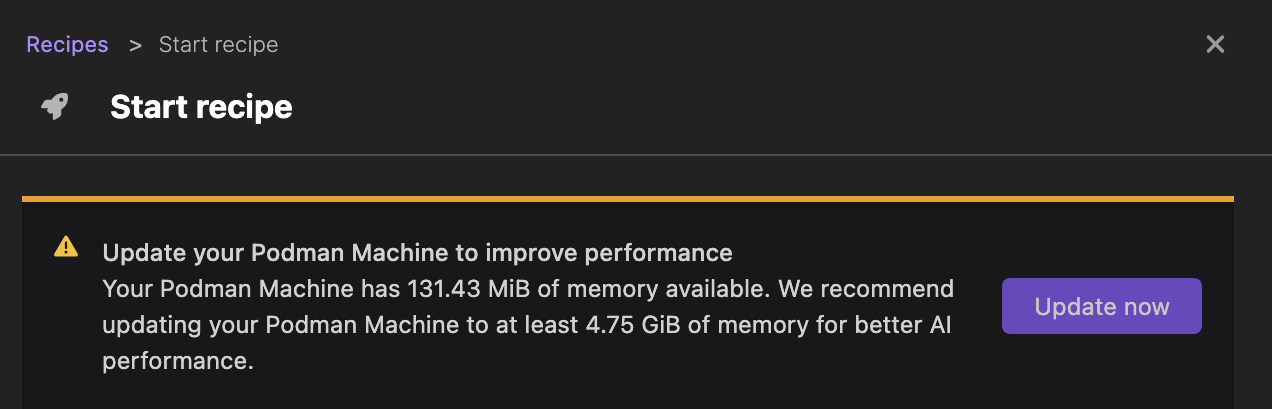1272x409 pixels.
Task: Go back to Recipes via breadcrumb
Action: point(67,45)
